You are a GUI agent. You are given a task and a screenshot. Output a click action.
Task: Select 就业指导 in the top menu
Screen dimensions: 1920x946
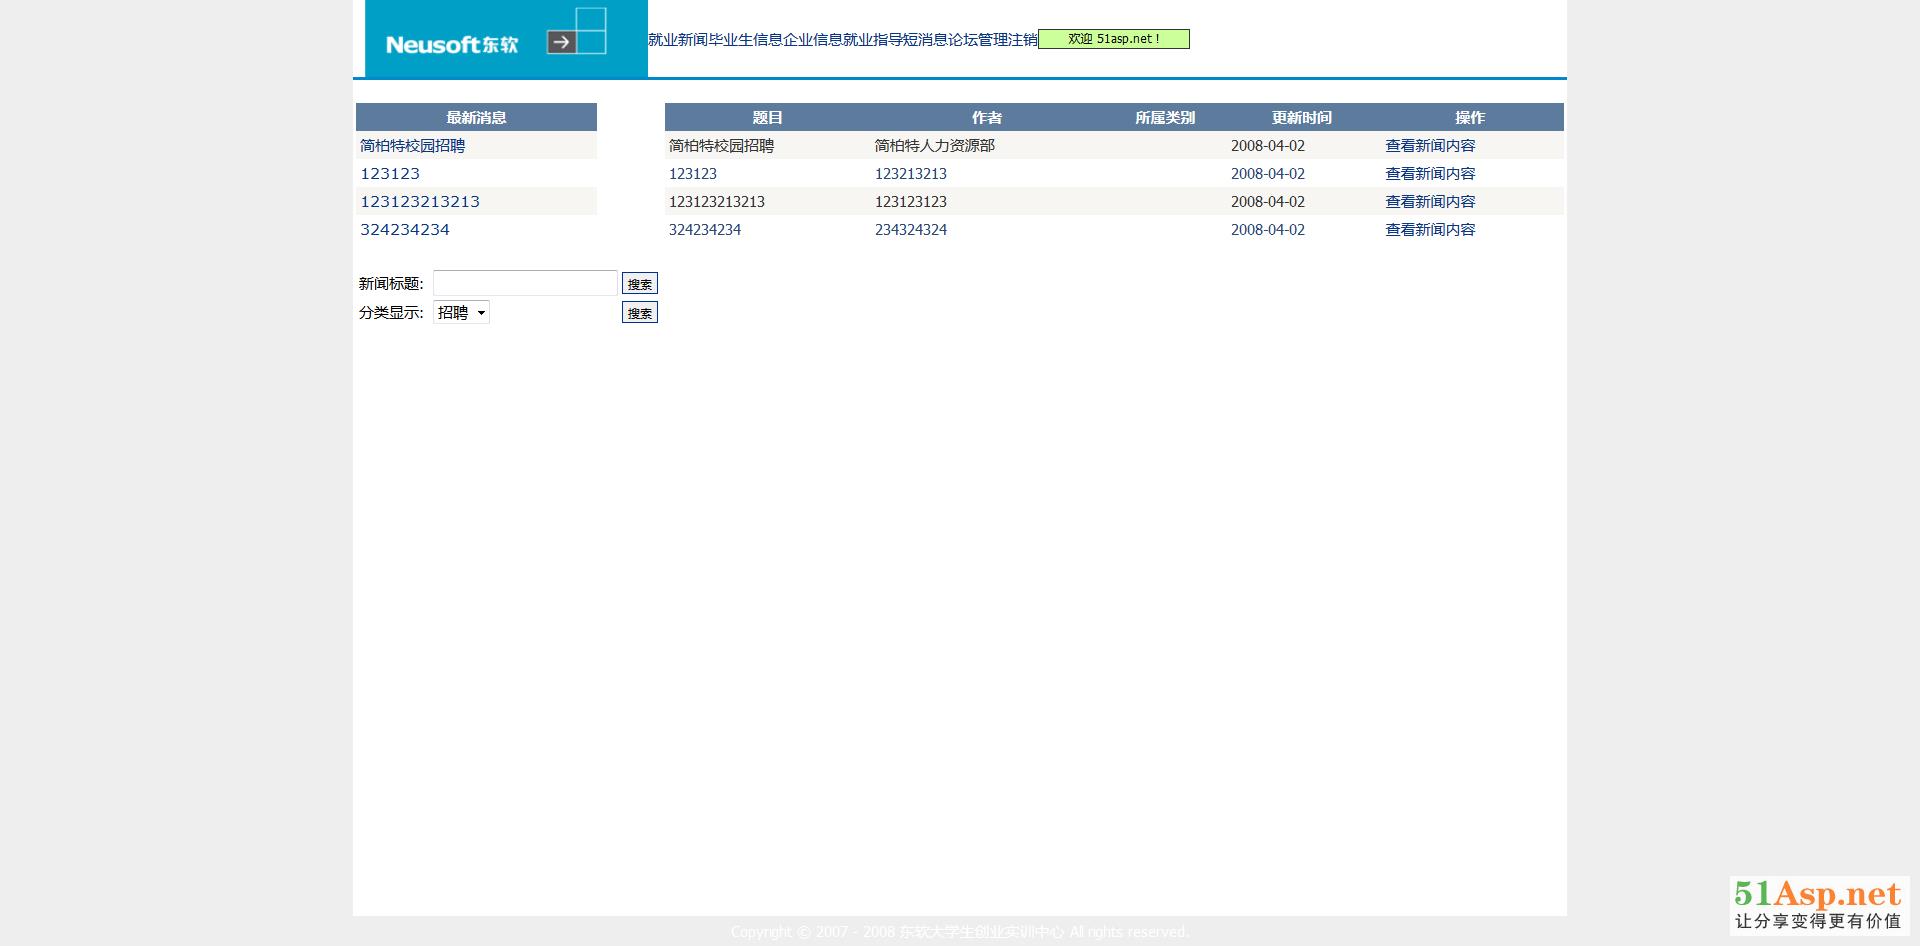point(873,40)
